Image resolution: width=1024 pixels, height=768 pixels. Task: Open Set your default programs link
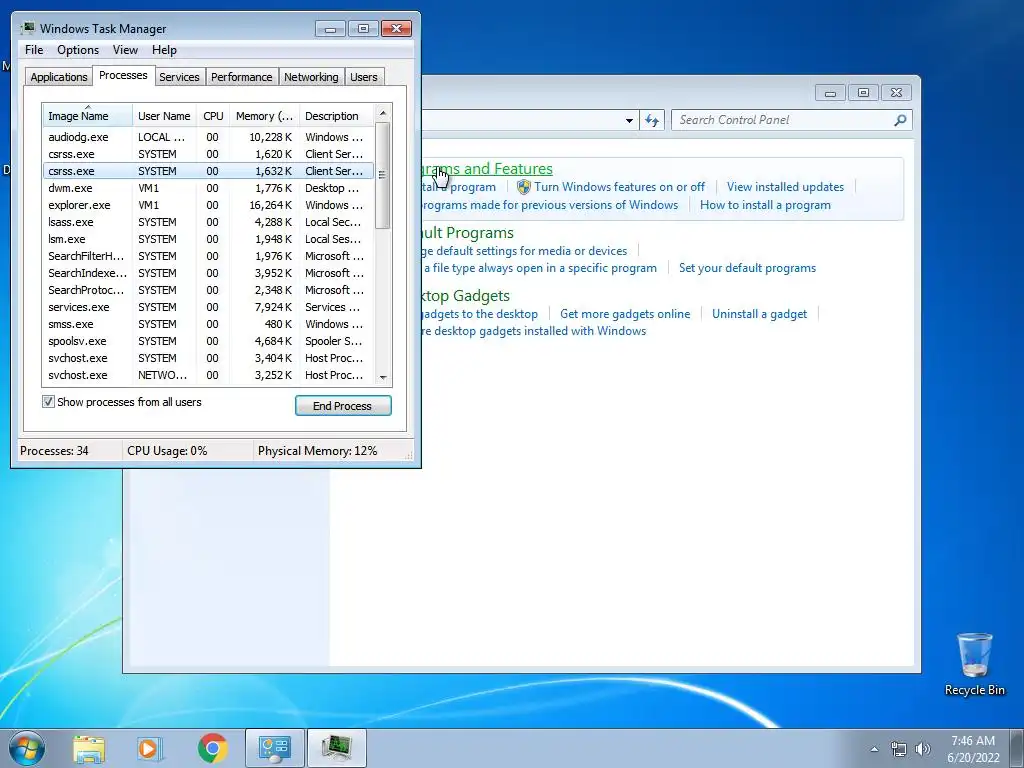pyautogui.click(x=747, y=268)
